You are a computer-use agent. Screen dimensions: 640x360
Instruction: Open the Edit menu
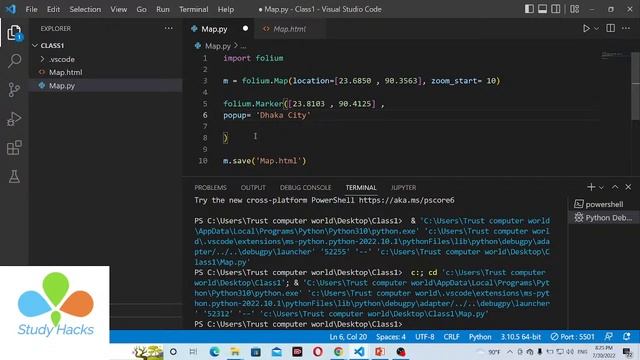(x=53, y=9)
